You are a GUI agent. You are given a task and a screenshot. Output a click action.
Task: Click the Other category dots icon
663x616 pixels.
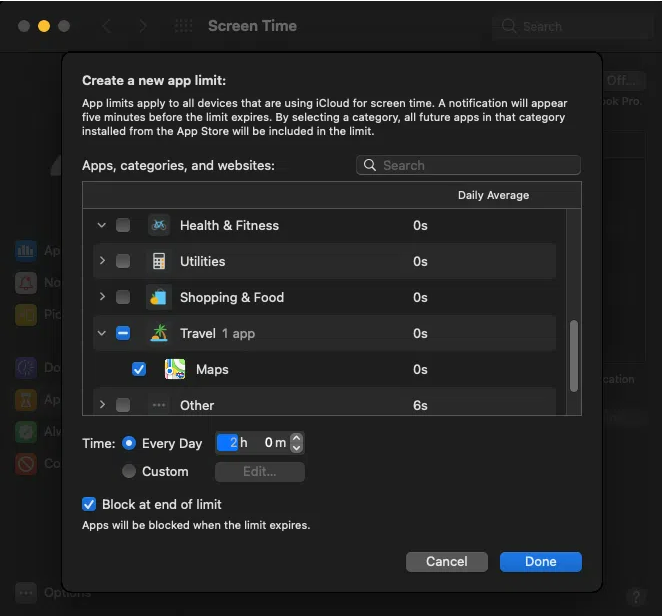point(158,405)
